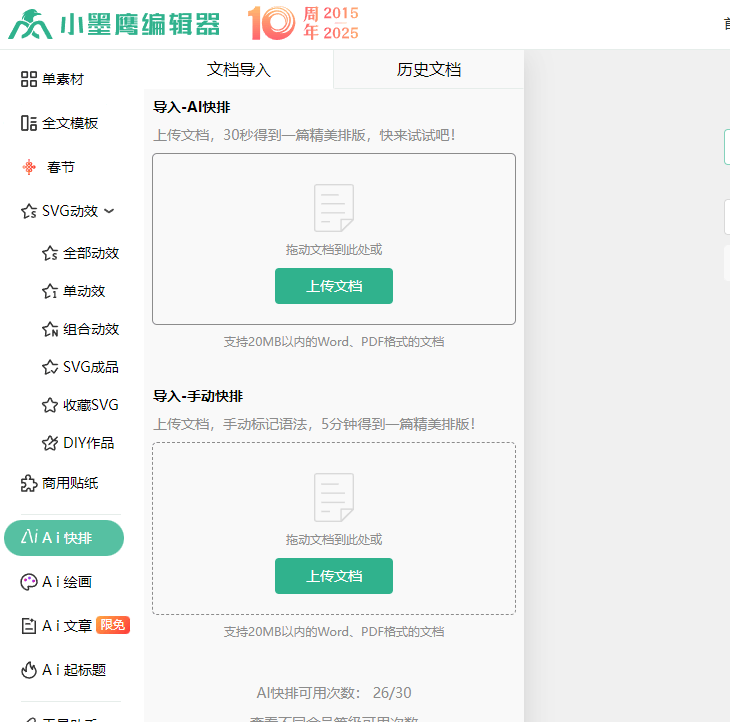Go to SVG成品 in sidebar

tap(90, 367)
